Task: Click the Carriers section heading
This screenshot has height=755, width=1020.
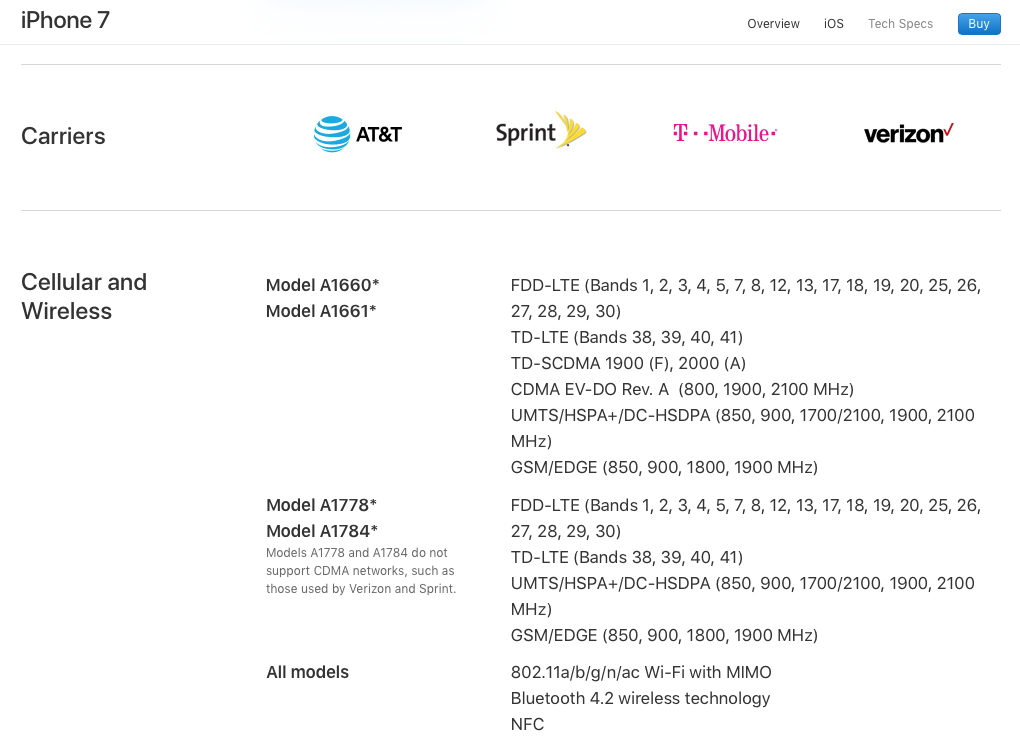Action: point(63,136)
